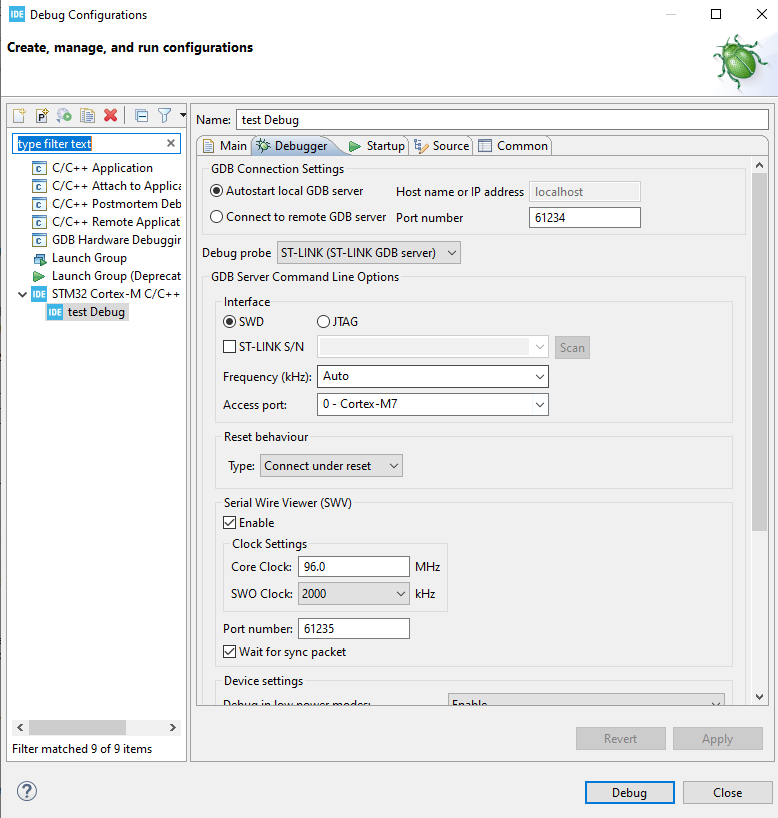Screen dimensions: 778x818
Task: Click the help question mark icon
Action: [x=27, y=791]
